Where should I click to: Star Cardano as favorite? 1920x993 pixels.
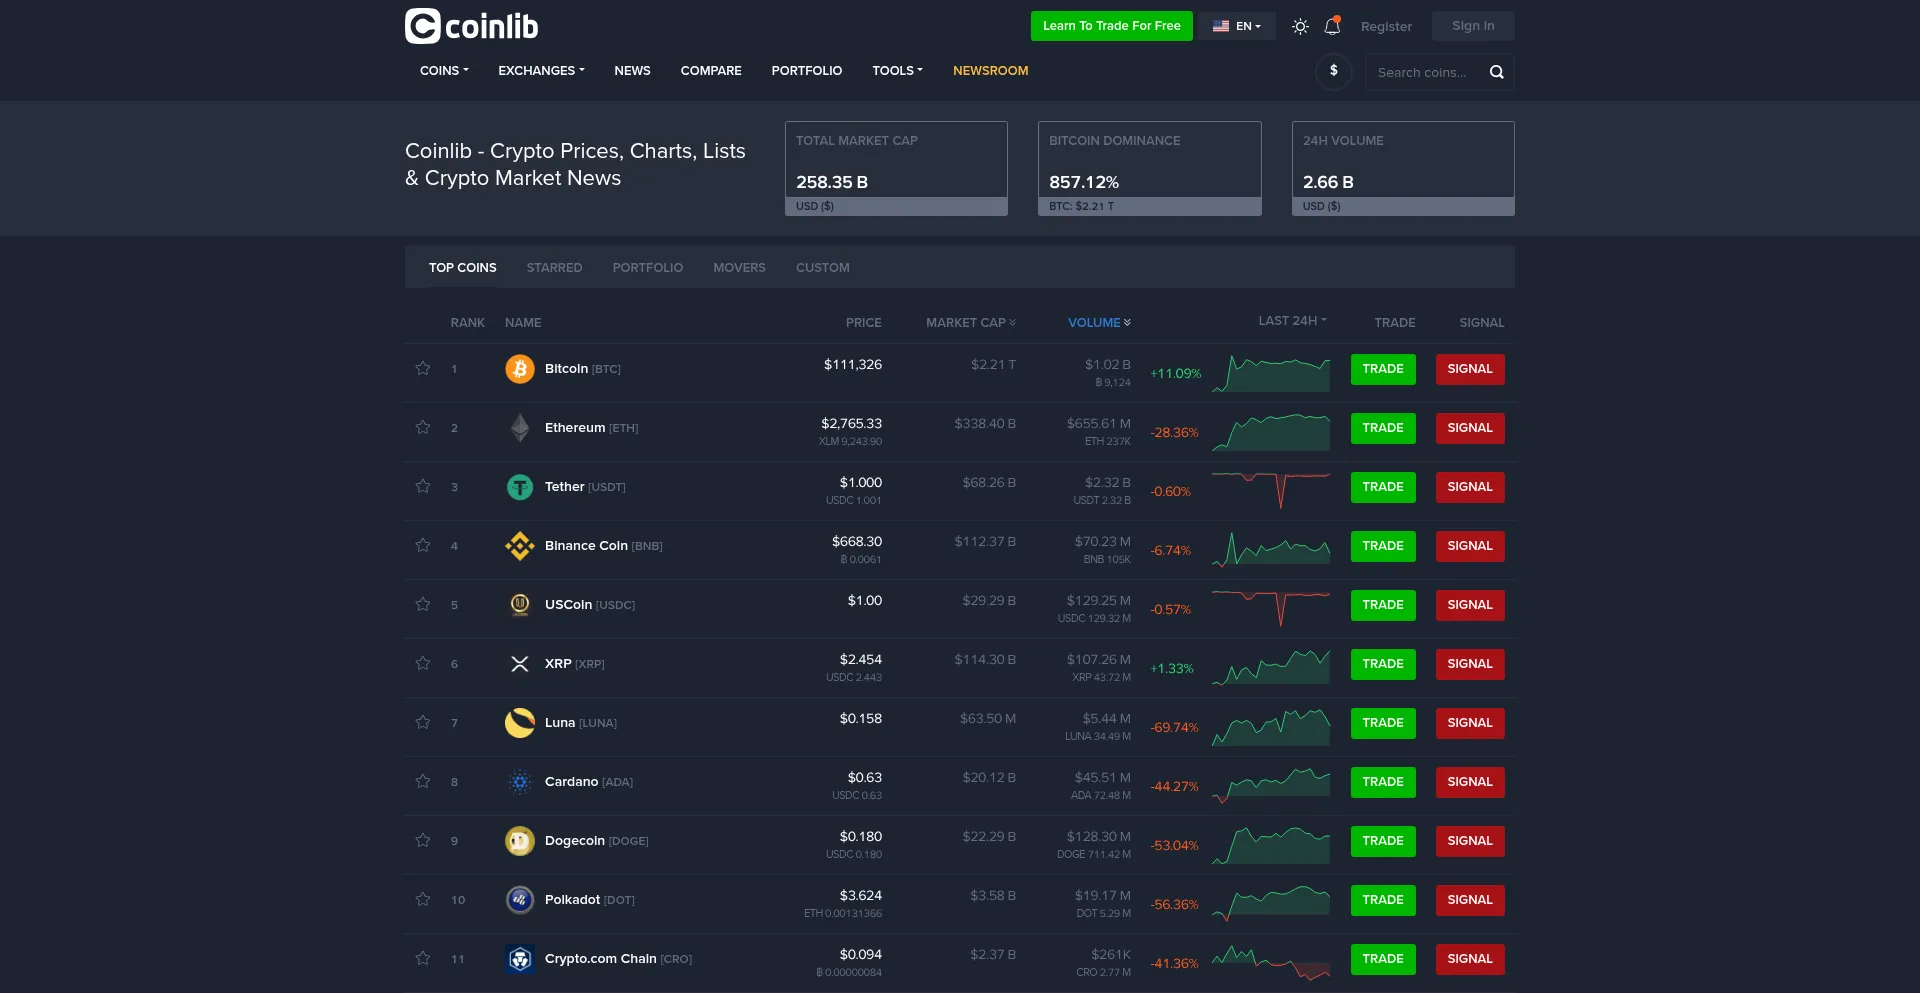point(423,781)
